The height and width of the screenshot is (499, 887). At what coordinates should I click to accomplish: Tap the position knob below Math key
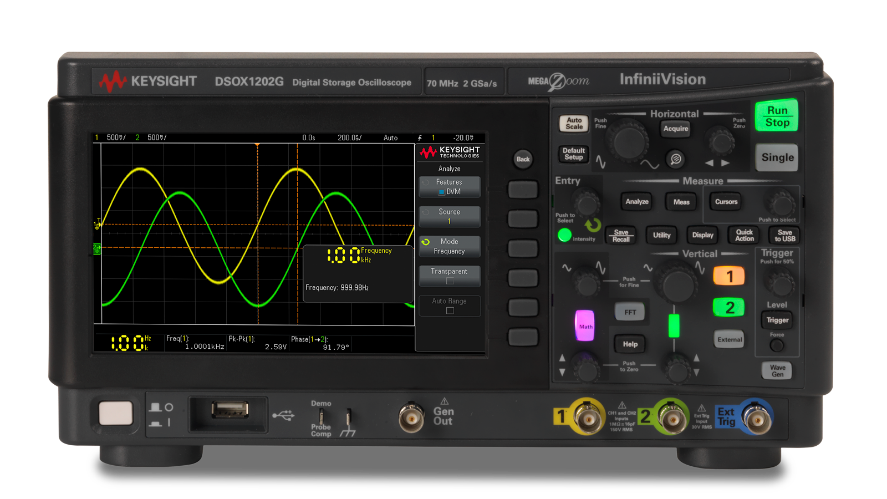pos(586,368)
